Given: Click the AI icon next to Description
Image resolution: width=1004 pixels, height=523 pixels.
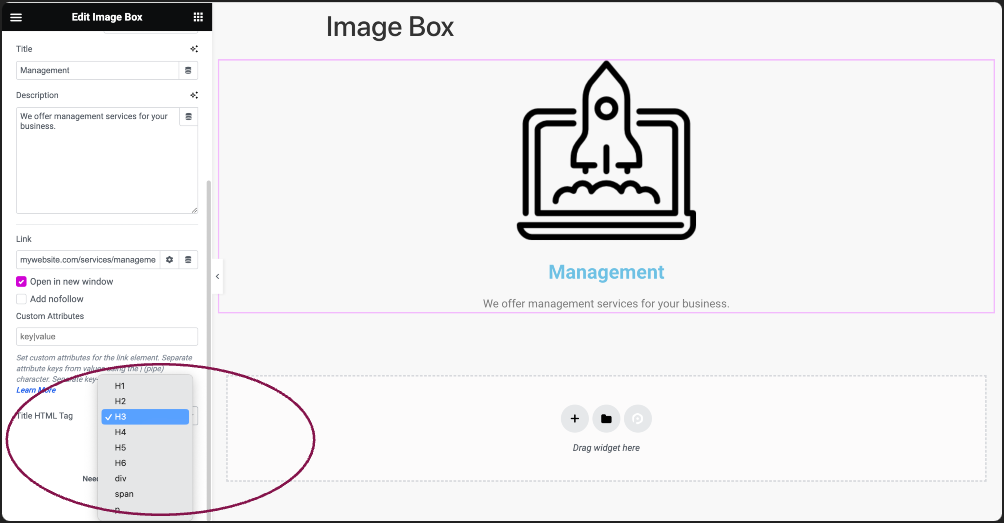Looking at the screenshot, I should coord(194,95).
